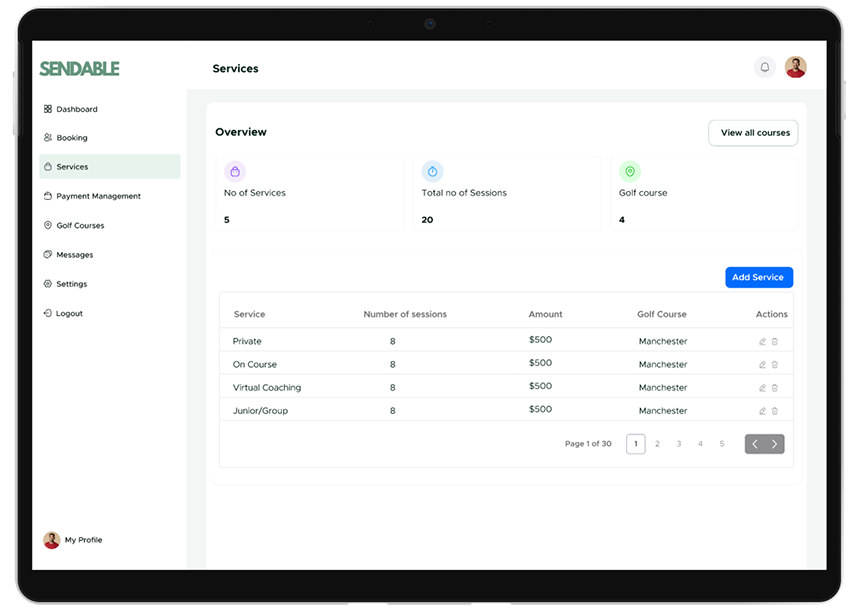Go to previous page using left arrow
Viewport: 851px width, 612px height.
[x=755, y=444]
